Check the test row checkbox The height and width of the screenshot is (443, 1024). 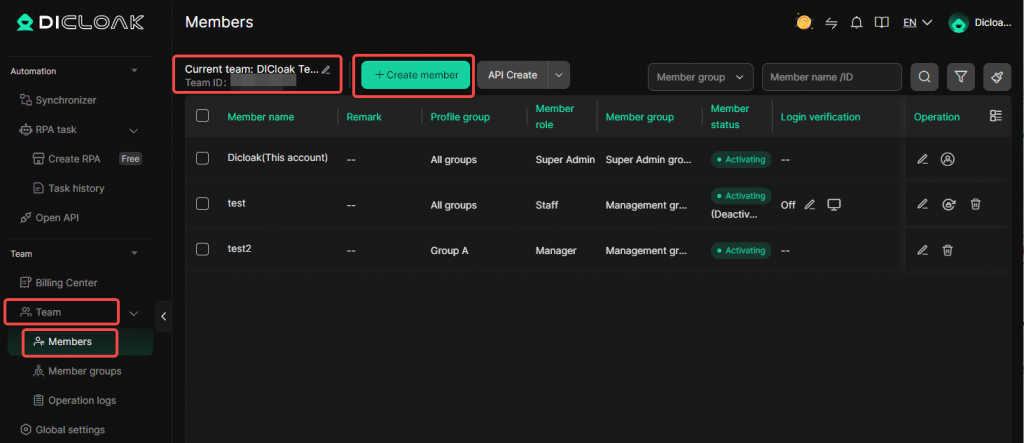click(202, 203)
